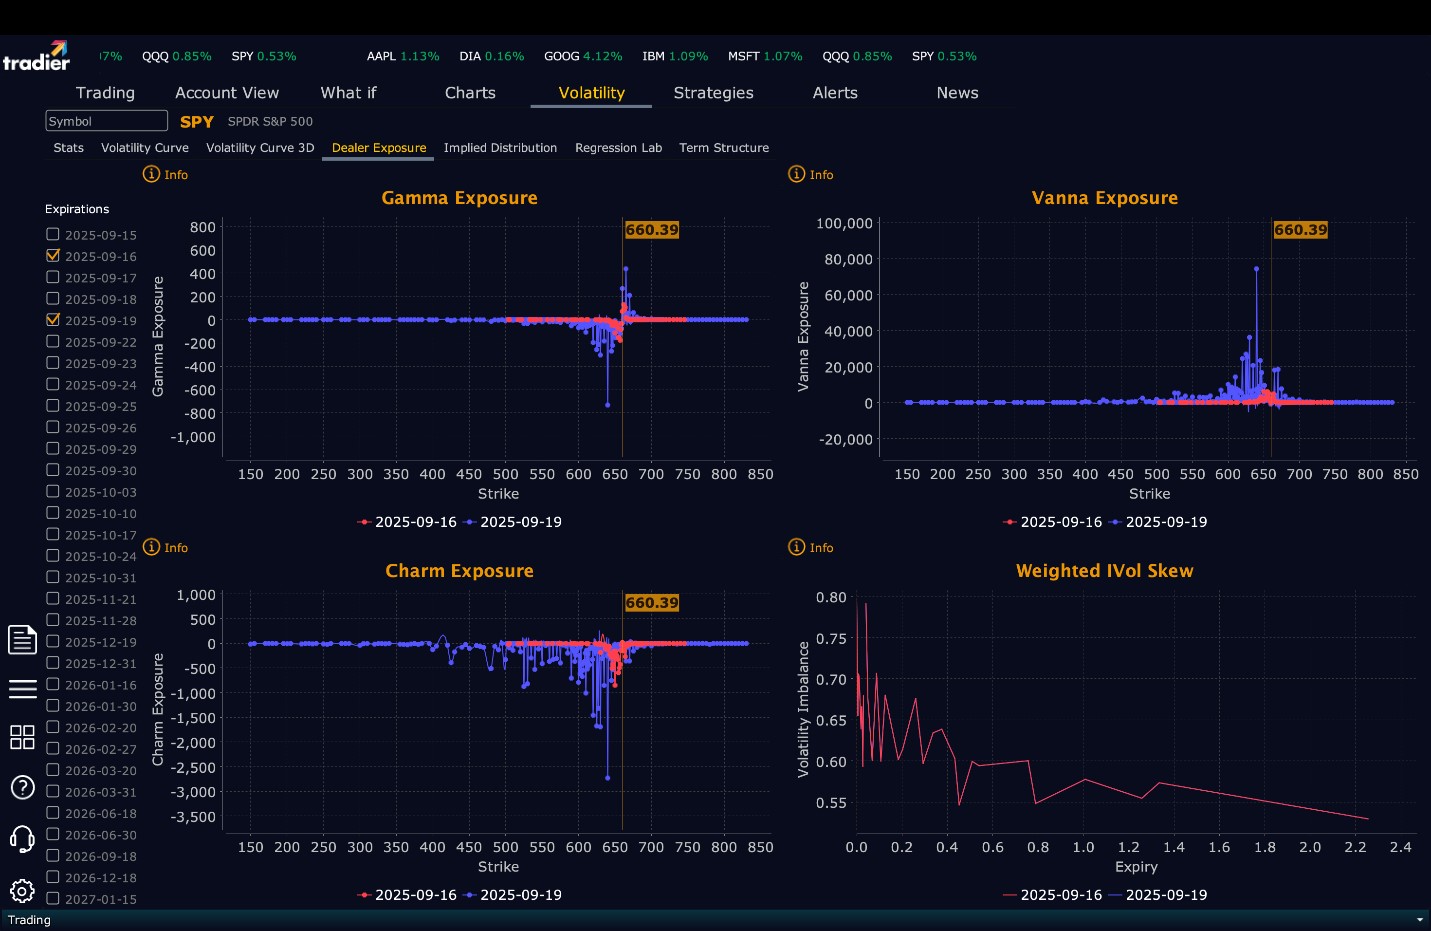Show Info for Weighted IVol Skew chart
The height and width of the screenshot is (931, 1431).
pos(811,547)
